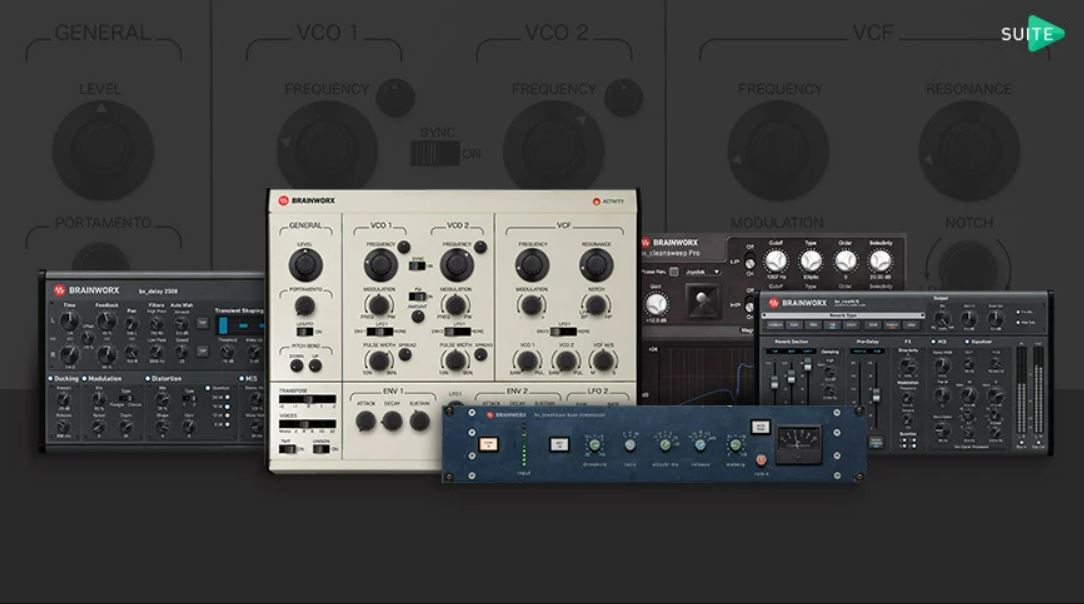1084x604 pixels.
Task: Click the VCO 2 Pulse Width knob
Action: click(454, 360)
